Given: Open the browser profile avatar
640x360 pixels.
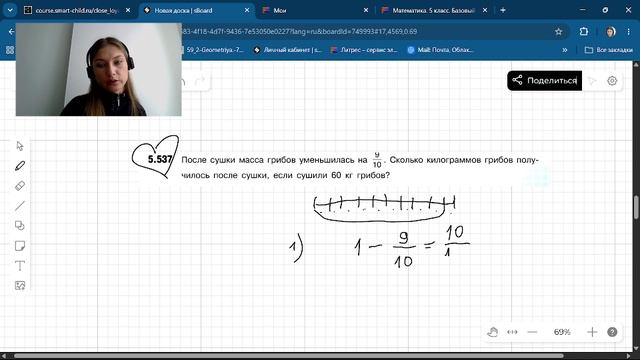Looking at the screenshot, I should pos(611,31).
